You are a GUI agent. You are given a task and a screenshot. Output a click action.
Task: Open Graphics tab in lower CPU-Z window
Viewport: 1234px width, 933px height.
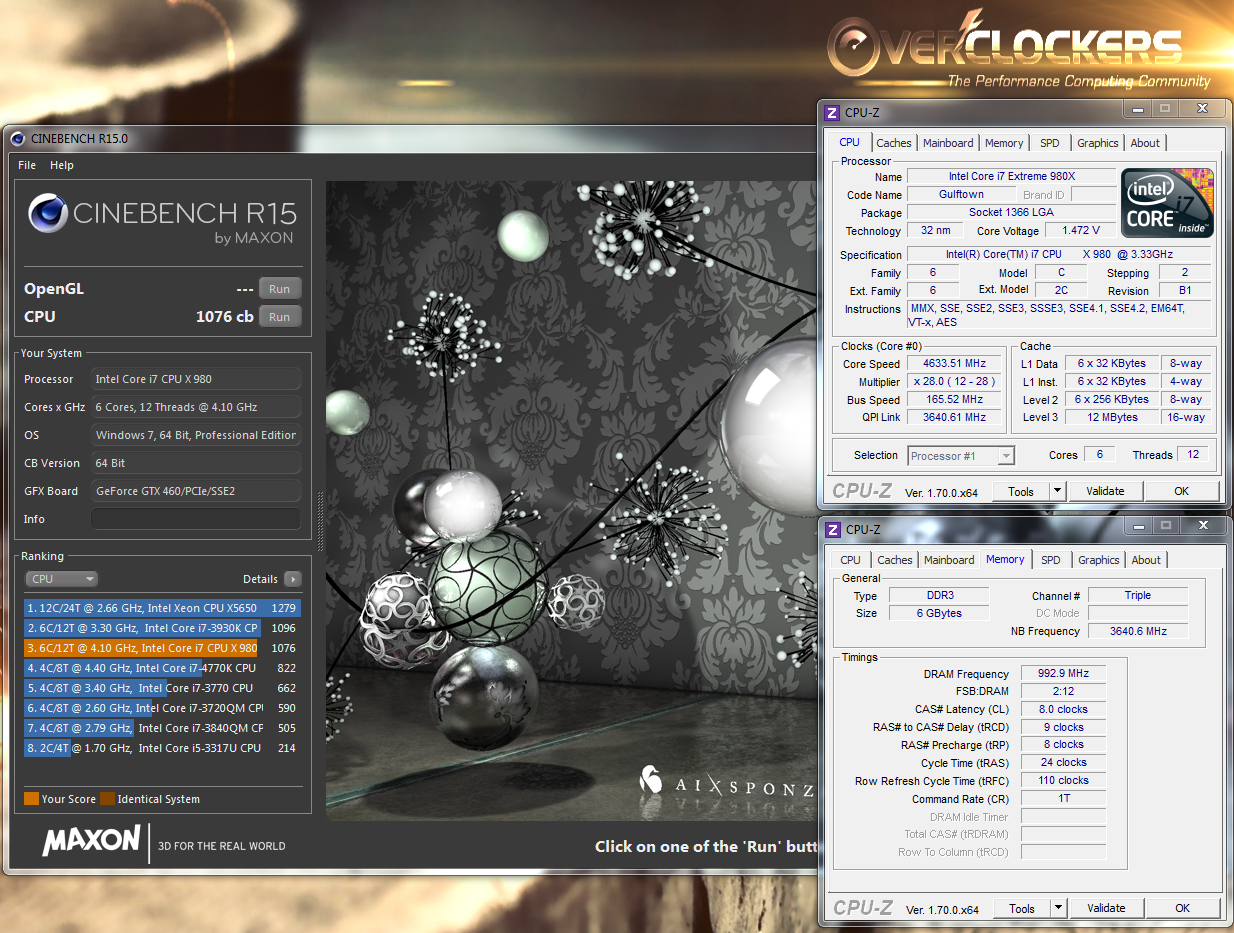pos(1099,560)
